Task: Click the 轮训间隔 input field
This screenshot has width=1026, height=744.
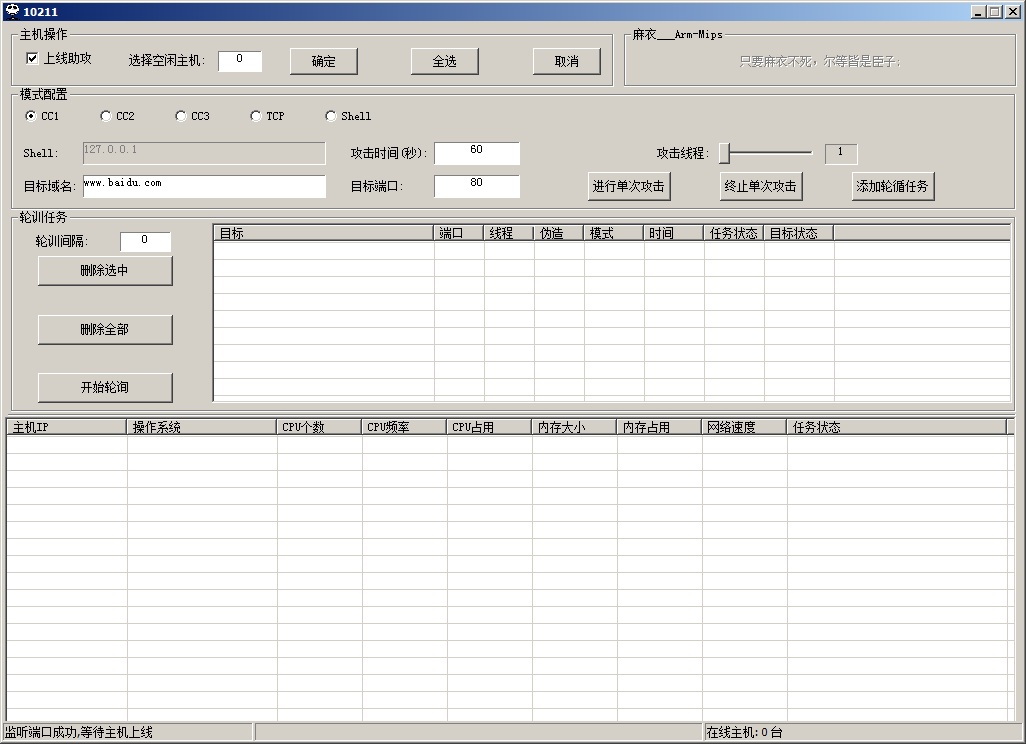Action: click(x=145, y=241)
